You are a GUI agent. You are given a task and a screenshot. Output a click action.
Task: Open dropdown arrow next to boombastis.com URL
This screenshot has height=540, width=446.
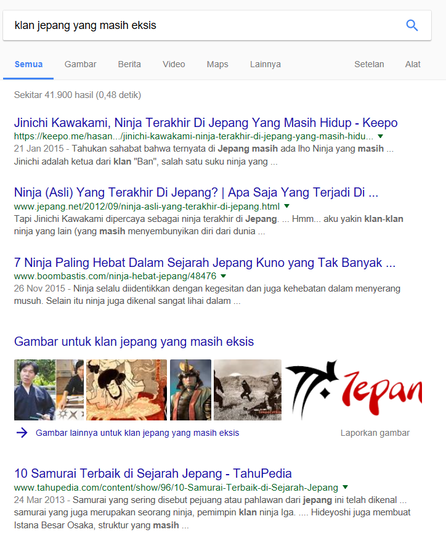(x=223, y=276)
